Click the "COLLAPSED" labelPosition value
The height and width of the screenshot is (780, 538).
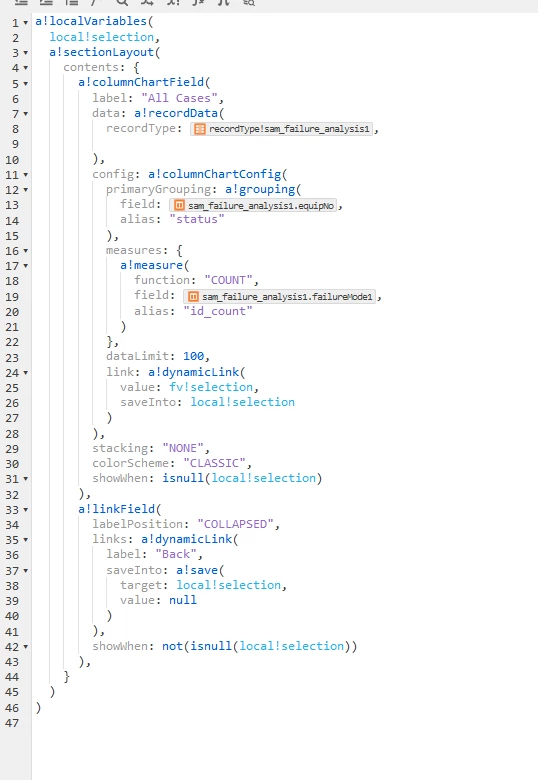(235, 524)
